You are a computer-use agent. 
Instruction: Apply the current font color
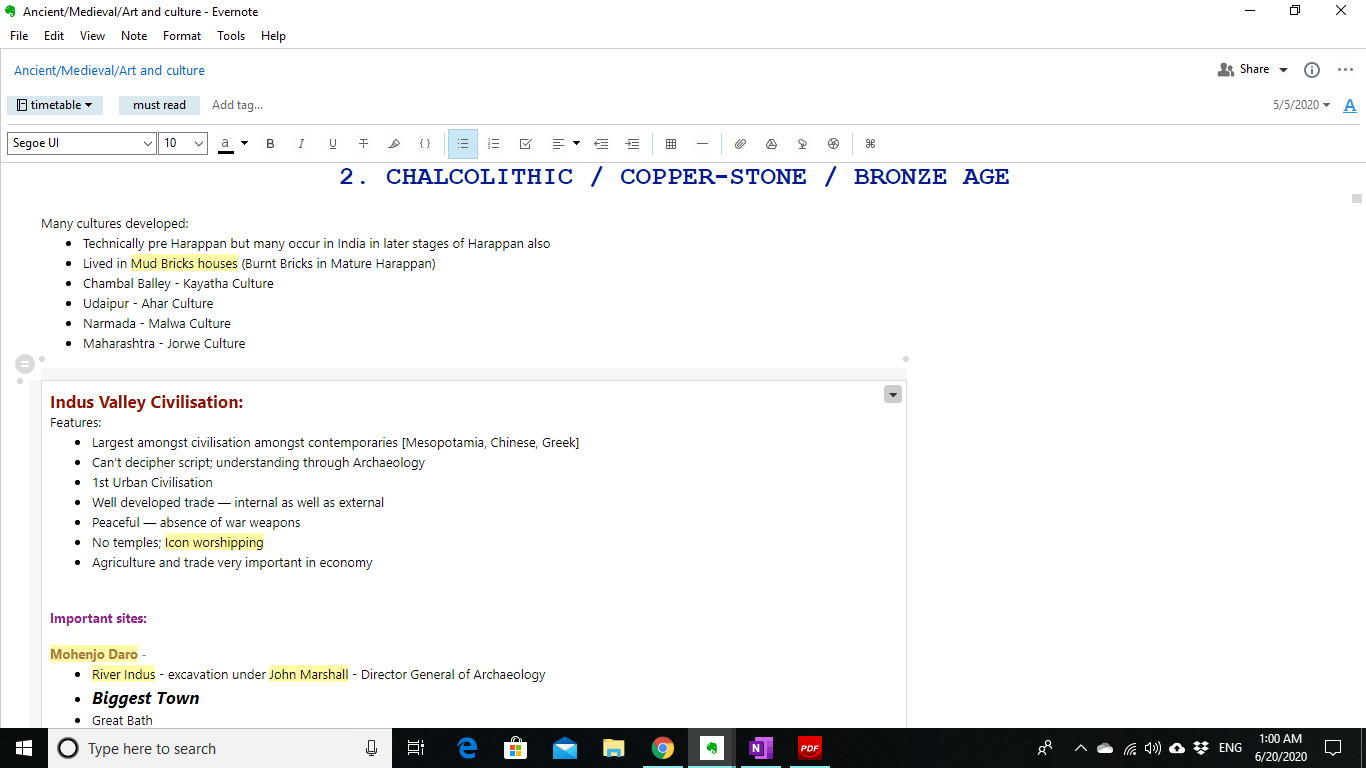tap(226, 144)
